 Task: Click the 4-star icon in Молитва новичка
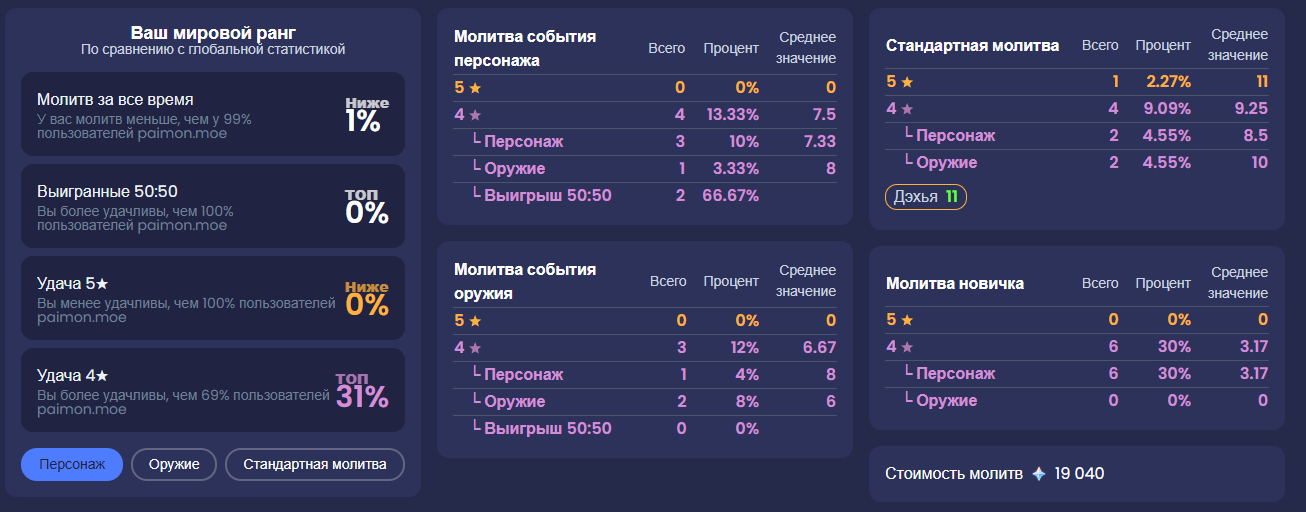point(907,347)
